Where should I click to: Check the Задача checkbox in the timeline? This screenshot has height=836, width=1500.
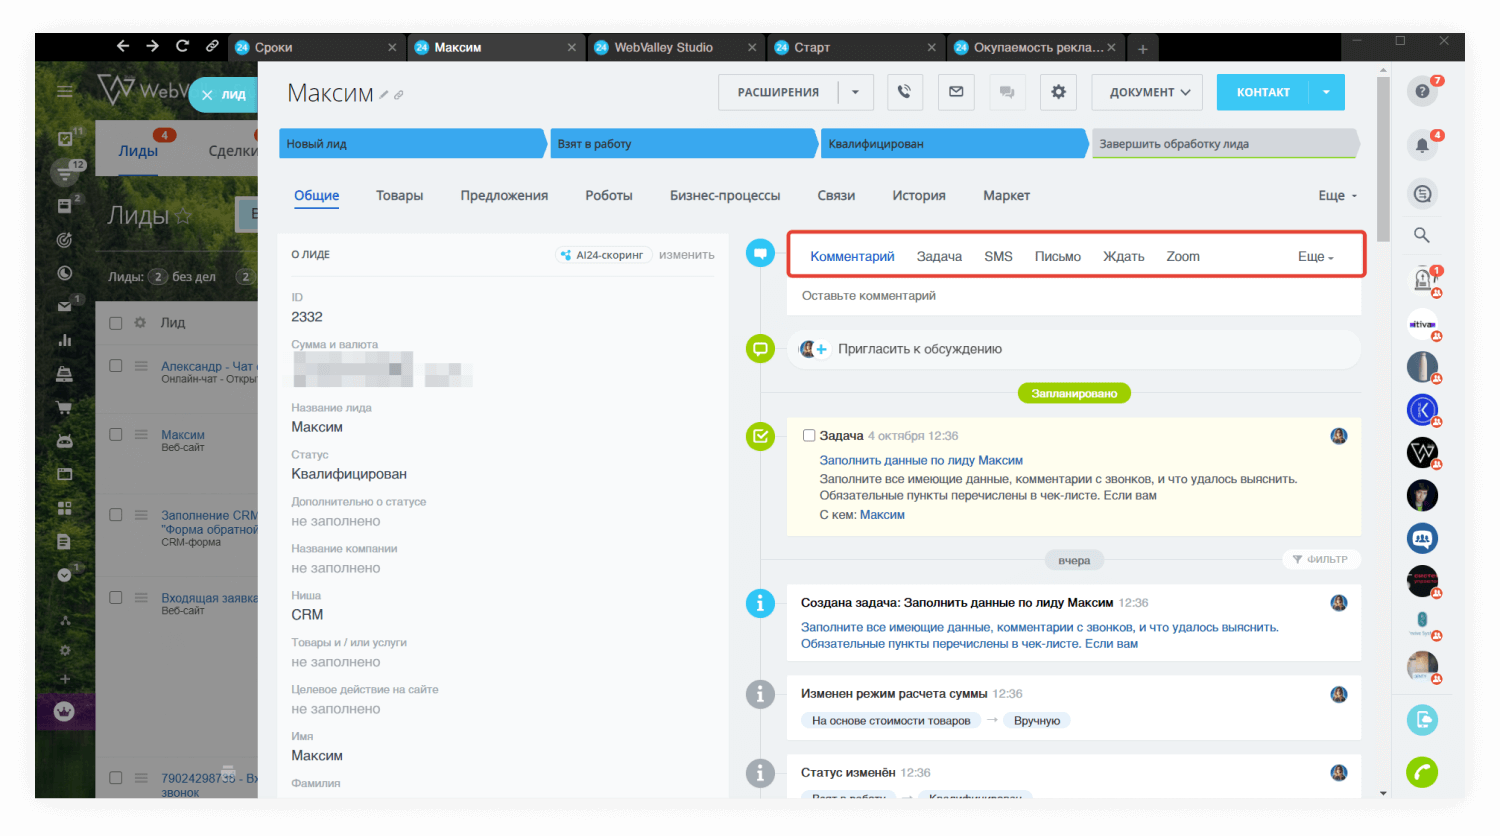coord(809,435)
